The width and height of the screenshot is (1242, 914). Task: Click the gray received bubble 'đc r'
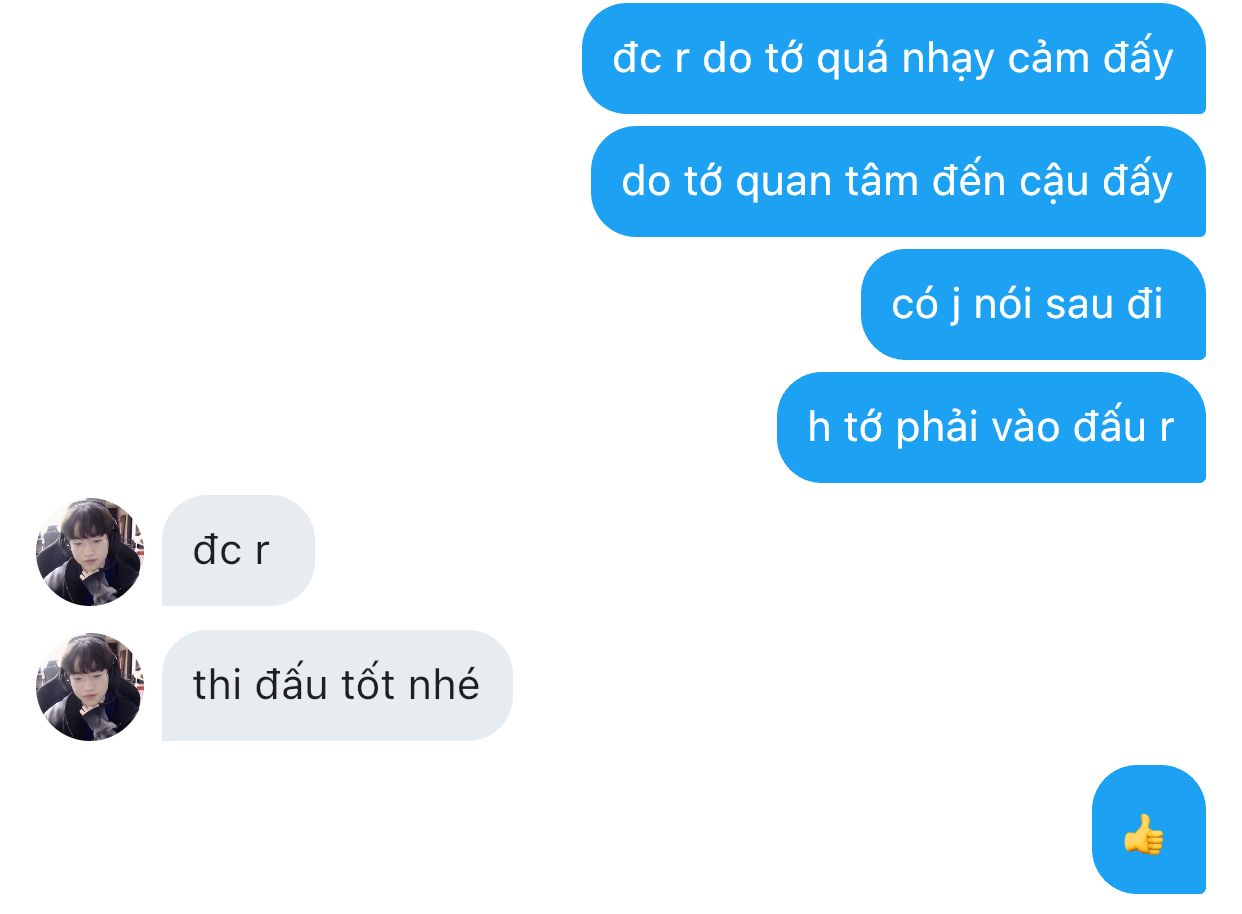tap(238, 551)
